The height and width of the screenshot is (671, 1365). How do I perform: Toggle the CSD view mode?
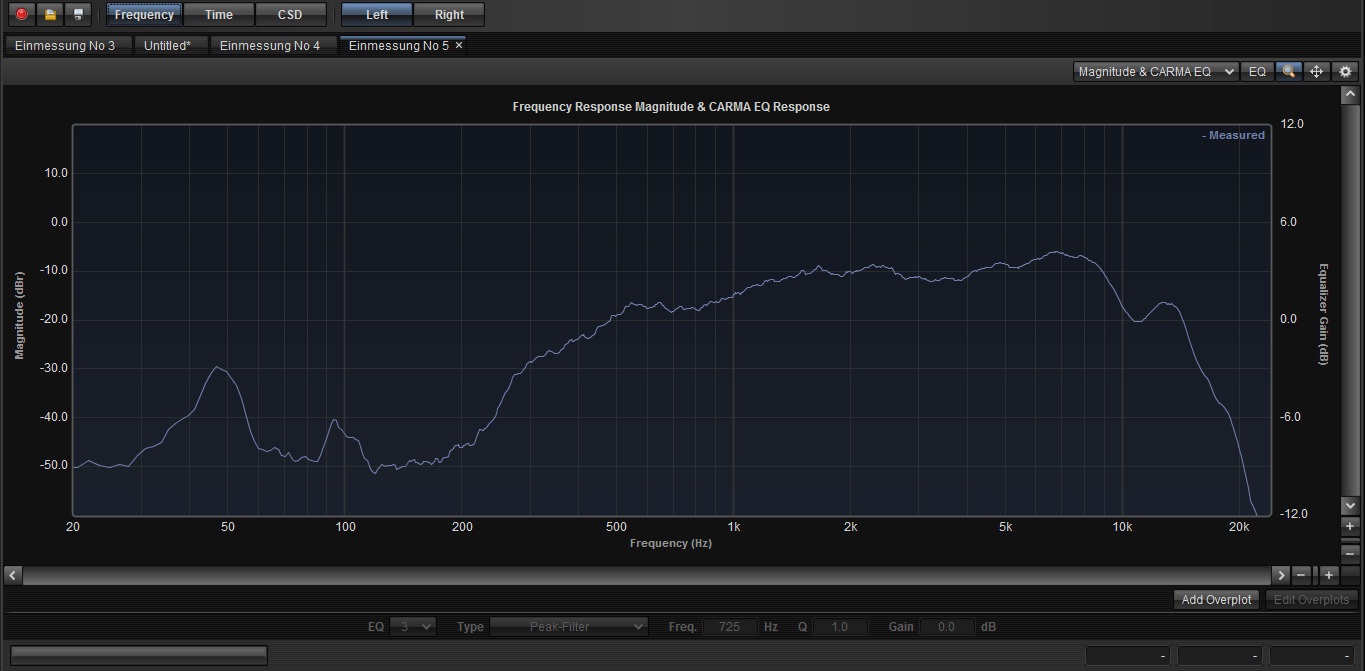pos(290,15)
